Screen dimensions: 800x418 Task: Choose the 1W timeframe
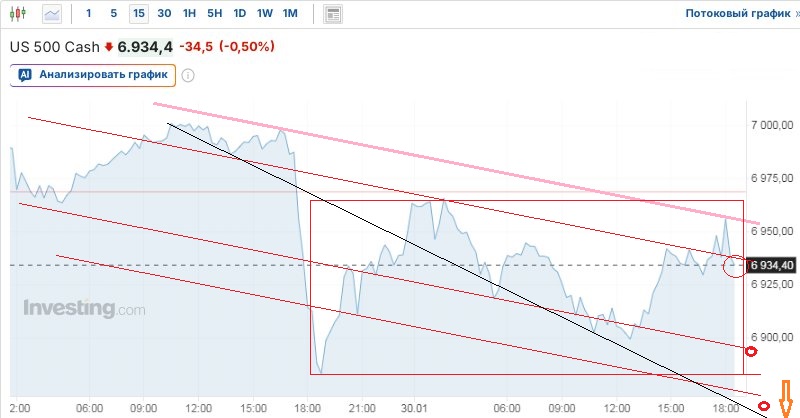[264, 14]
